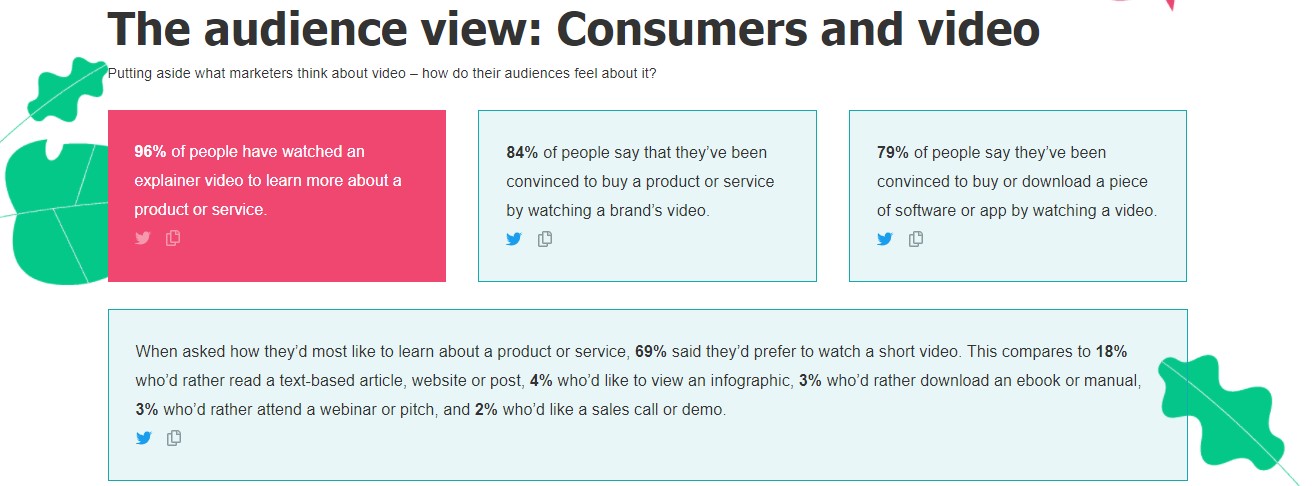Click the large green leaf left of pink card

point(55,215)
